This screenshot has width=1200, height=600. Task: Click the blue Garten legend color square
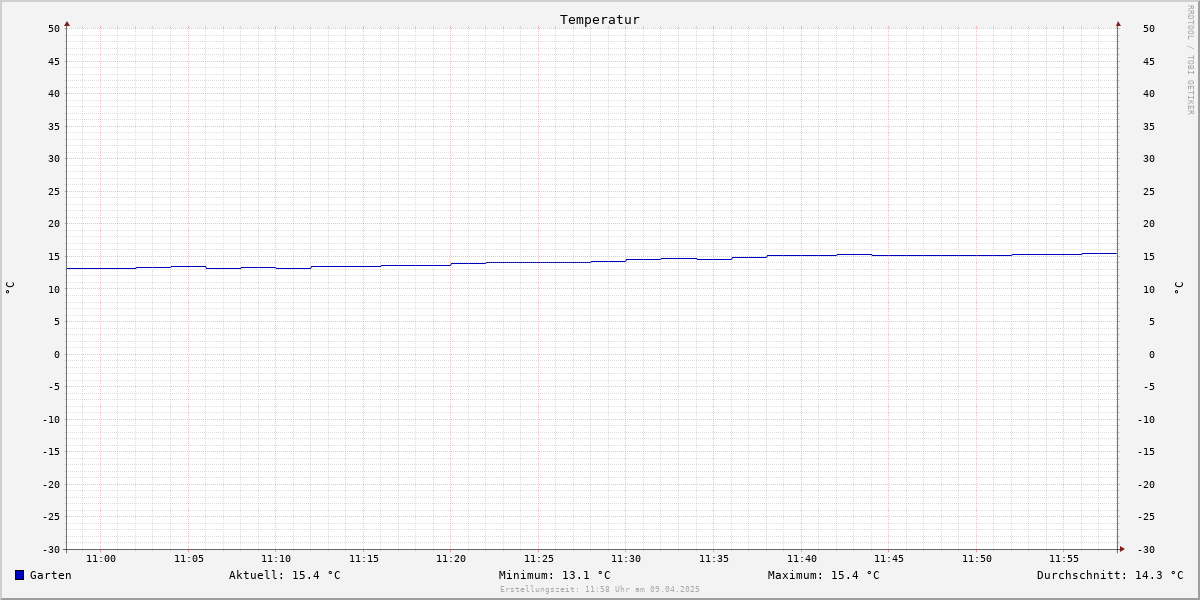pos(19,575)
